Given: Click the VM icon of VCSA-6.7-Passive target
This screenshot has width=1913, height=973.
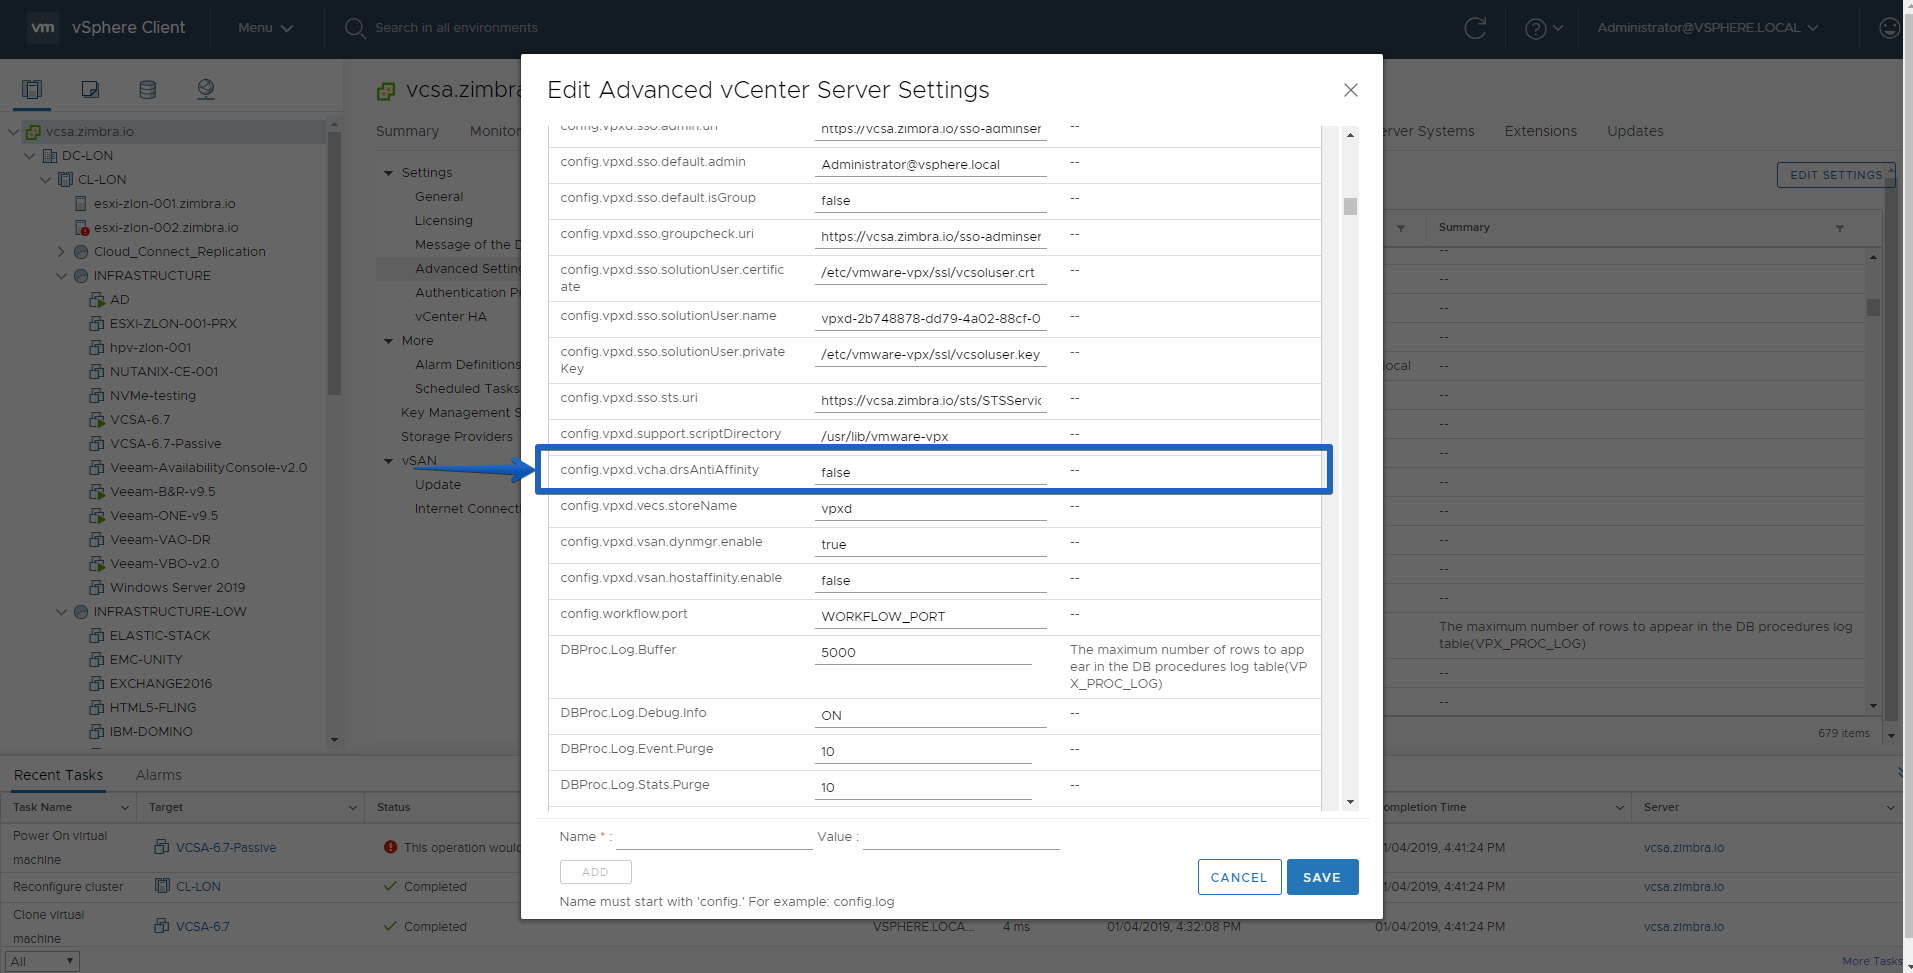Looking at the screenshot, I should click(162, 847).
